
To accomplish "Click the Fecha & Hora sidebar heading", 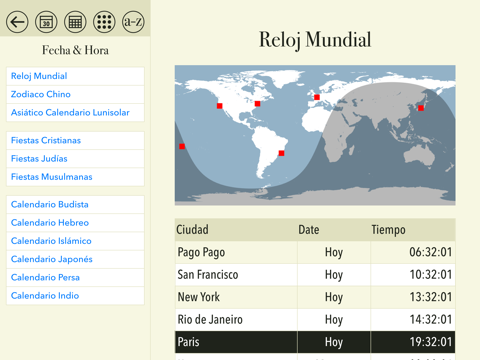I will (75, 50).
